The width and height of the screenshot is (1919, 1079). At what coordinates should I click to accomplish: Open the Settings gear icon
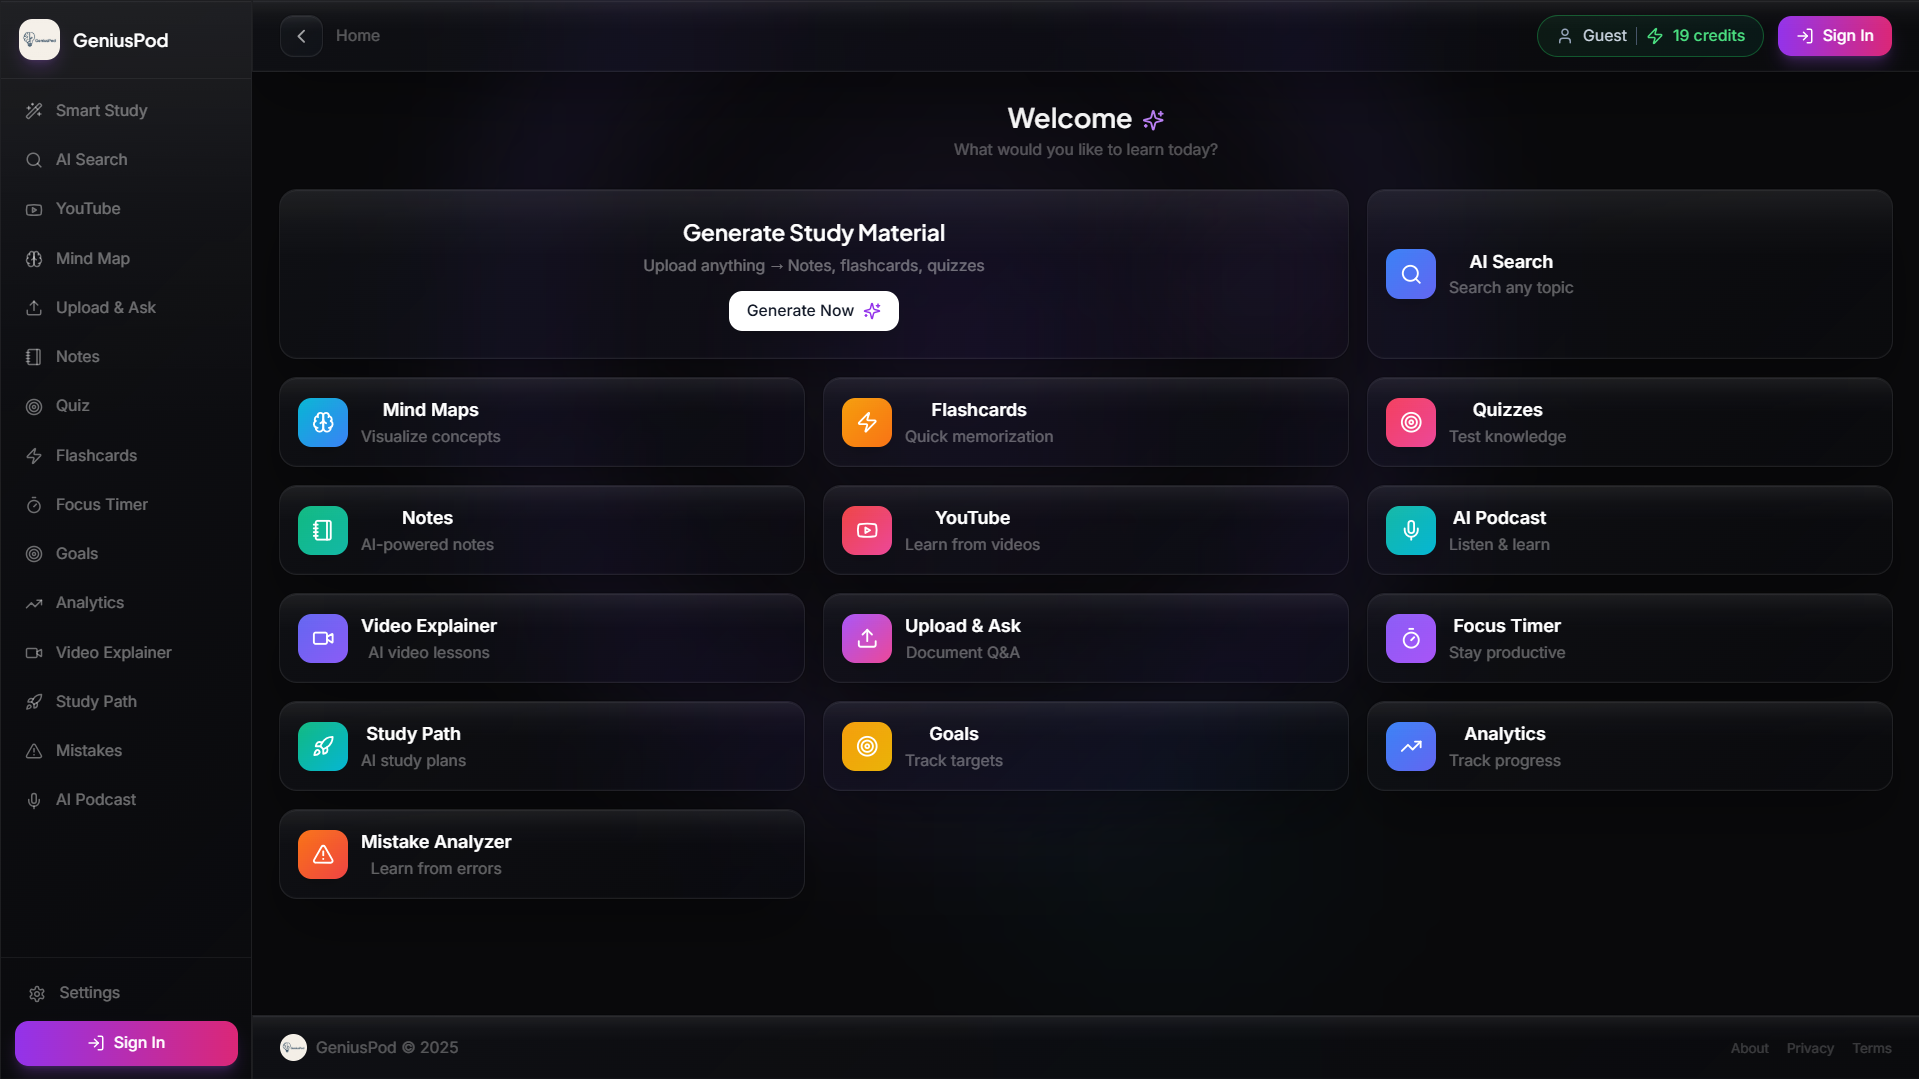[x=37, y=992]
